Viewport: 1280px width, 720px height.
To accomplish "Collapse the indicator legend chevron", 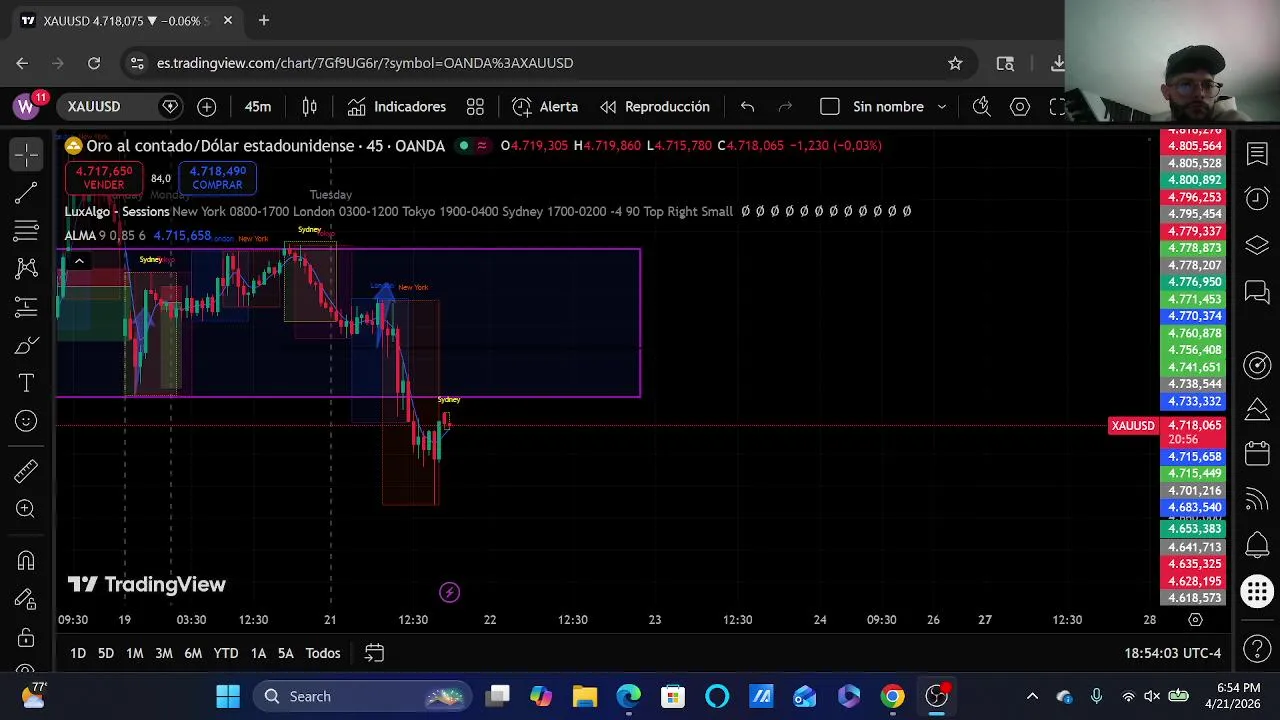I will 78,261.
